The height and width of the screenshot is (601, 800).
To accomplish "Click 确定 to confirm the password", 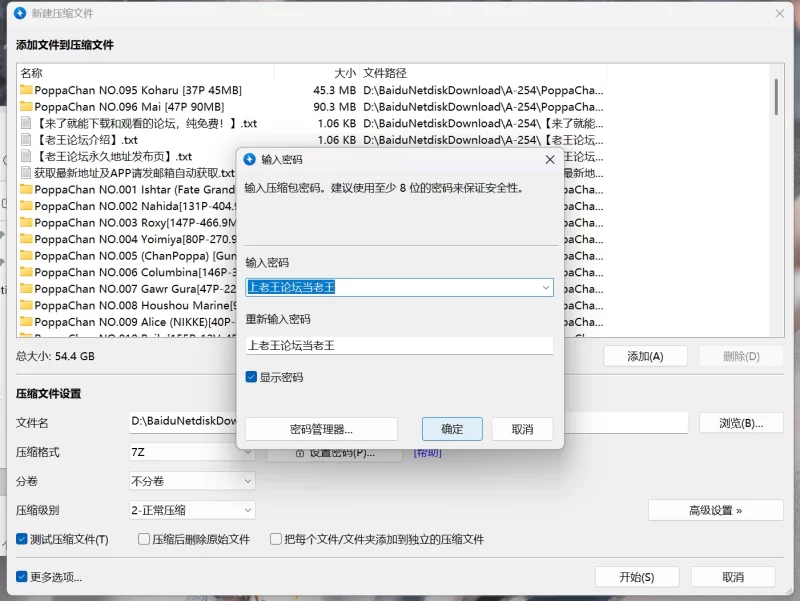I will pyautogui.click(x=452, y=429).
